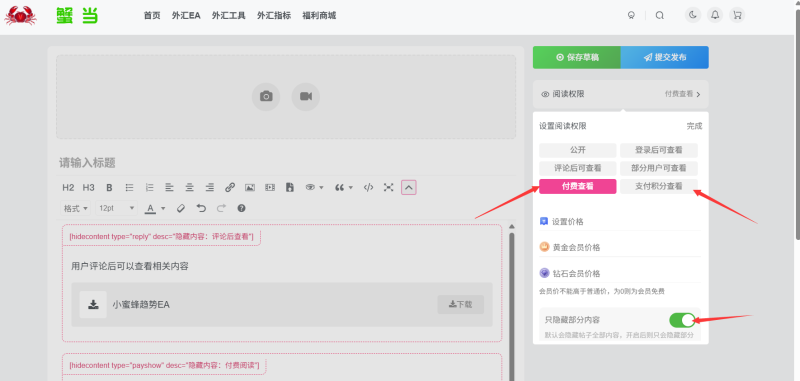The image size is (800, 381).
Task: Click the hidecontent reply tag label
Action: tap(161, 237)
